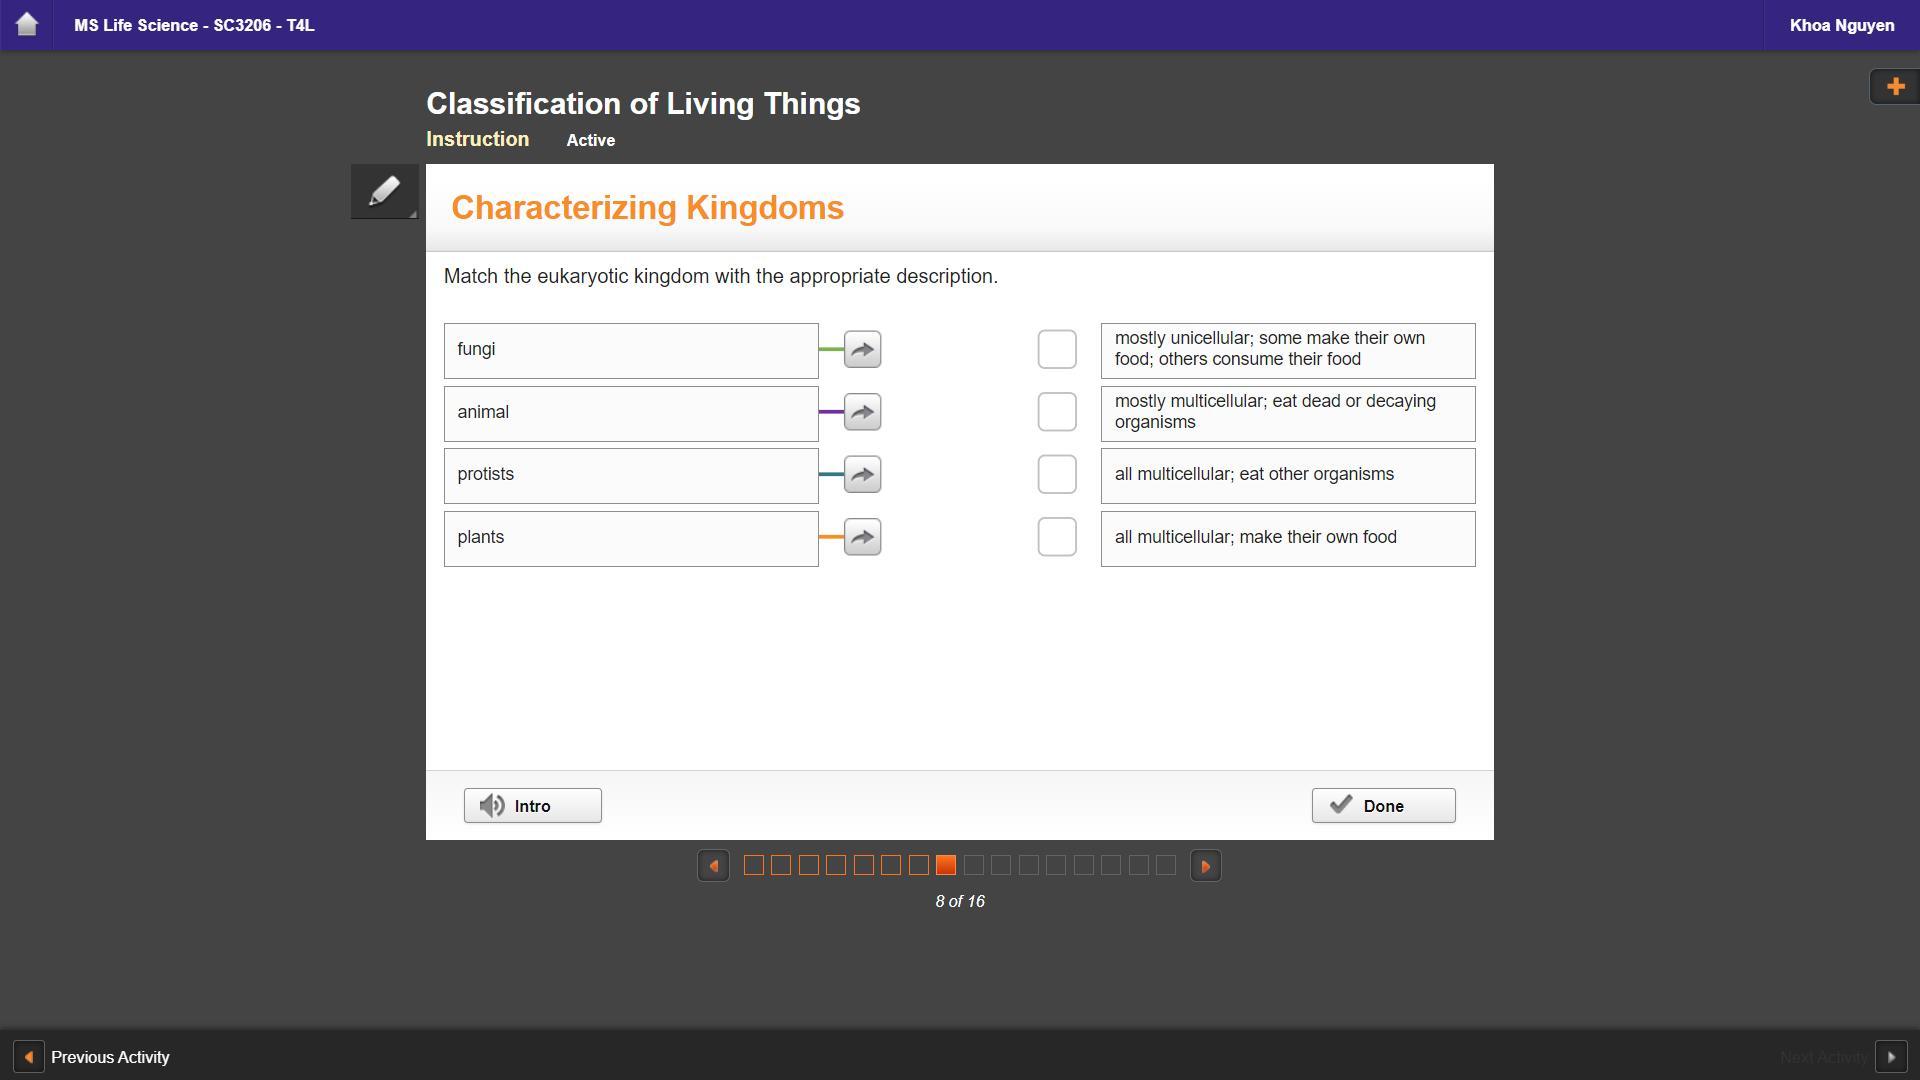This screenshot has height=1080, width=1920.
Task: Open the pencil notes tool
Action: point(384,191)
